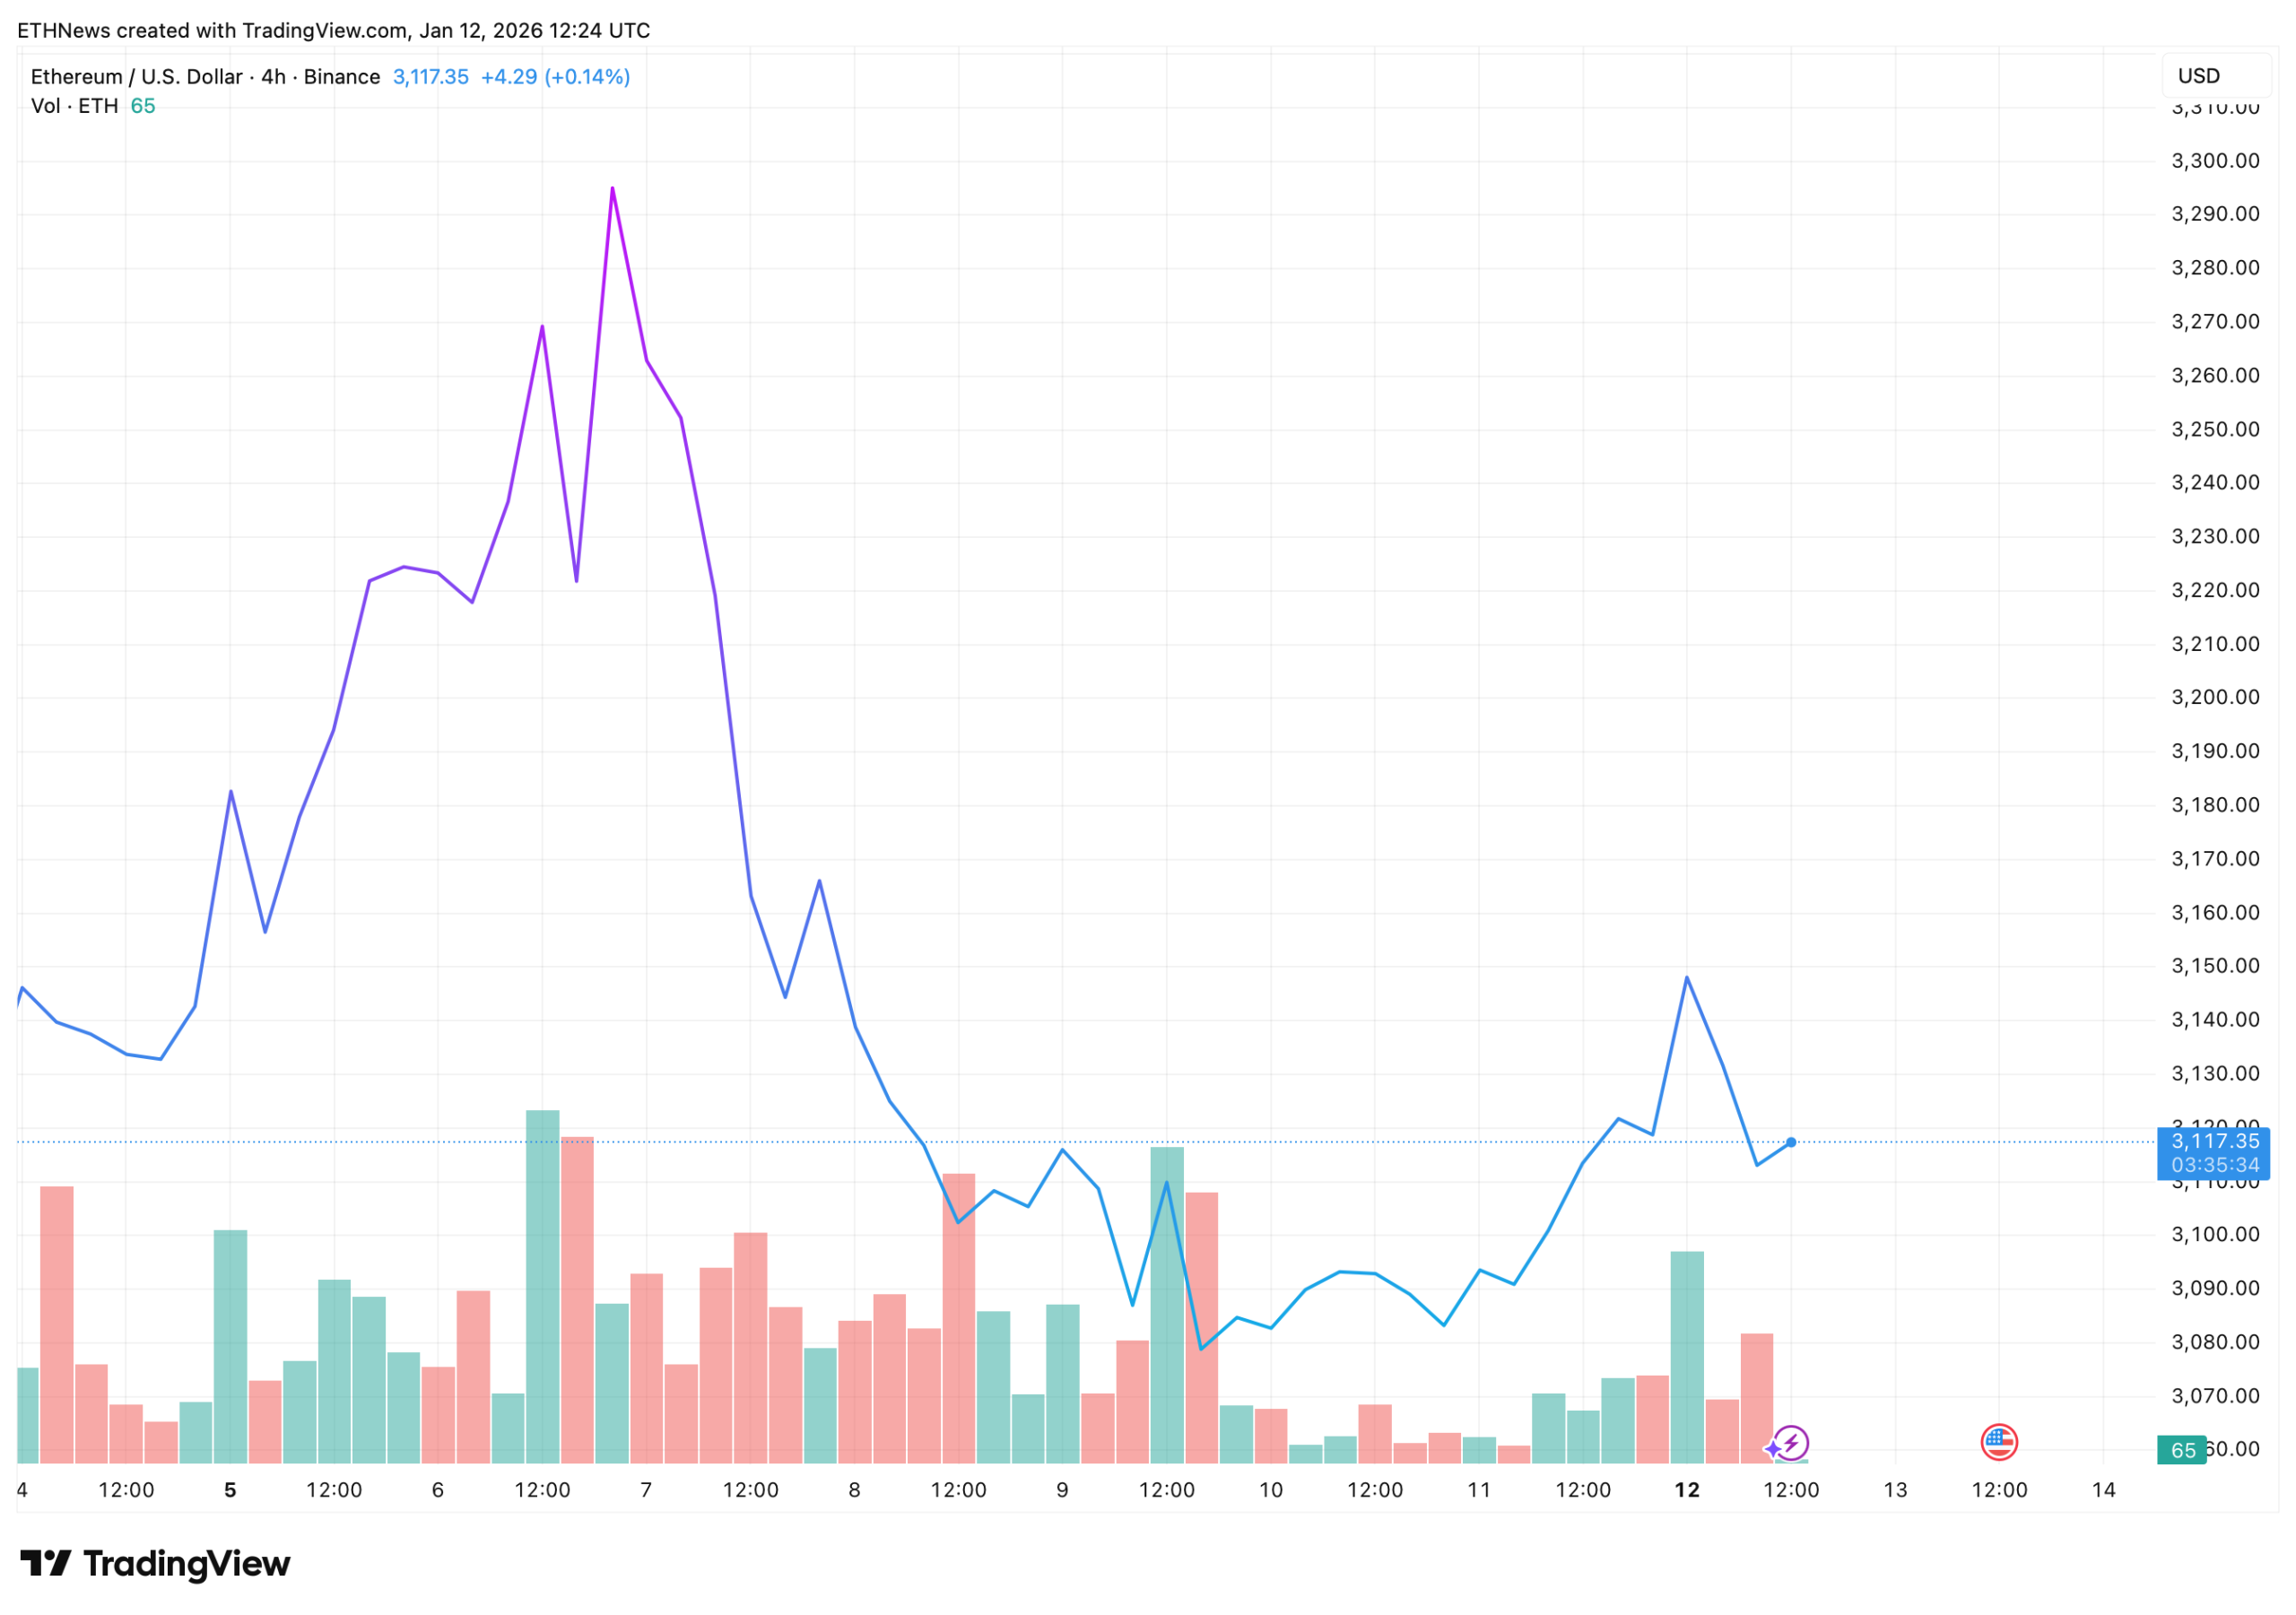Click the purple lightning bolt event icon
Viewport: 2296px width, 1615px height.
click(1790, 1442)
